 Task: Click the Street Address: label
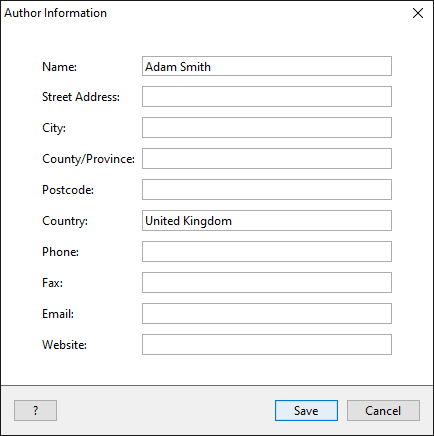click(x=81, y=97)
